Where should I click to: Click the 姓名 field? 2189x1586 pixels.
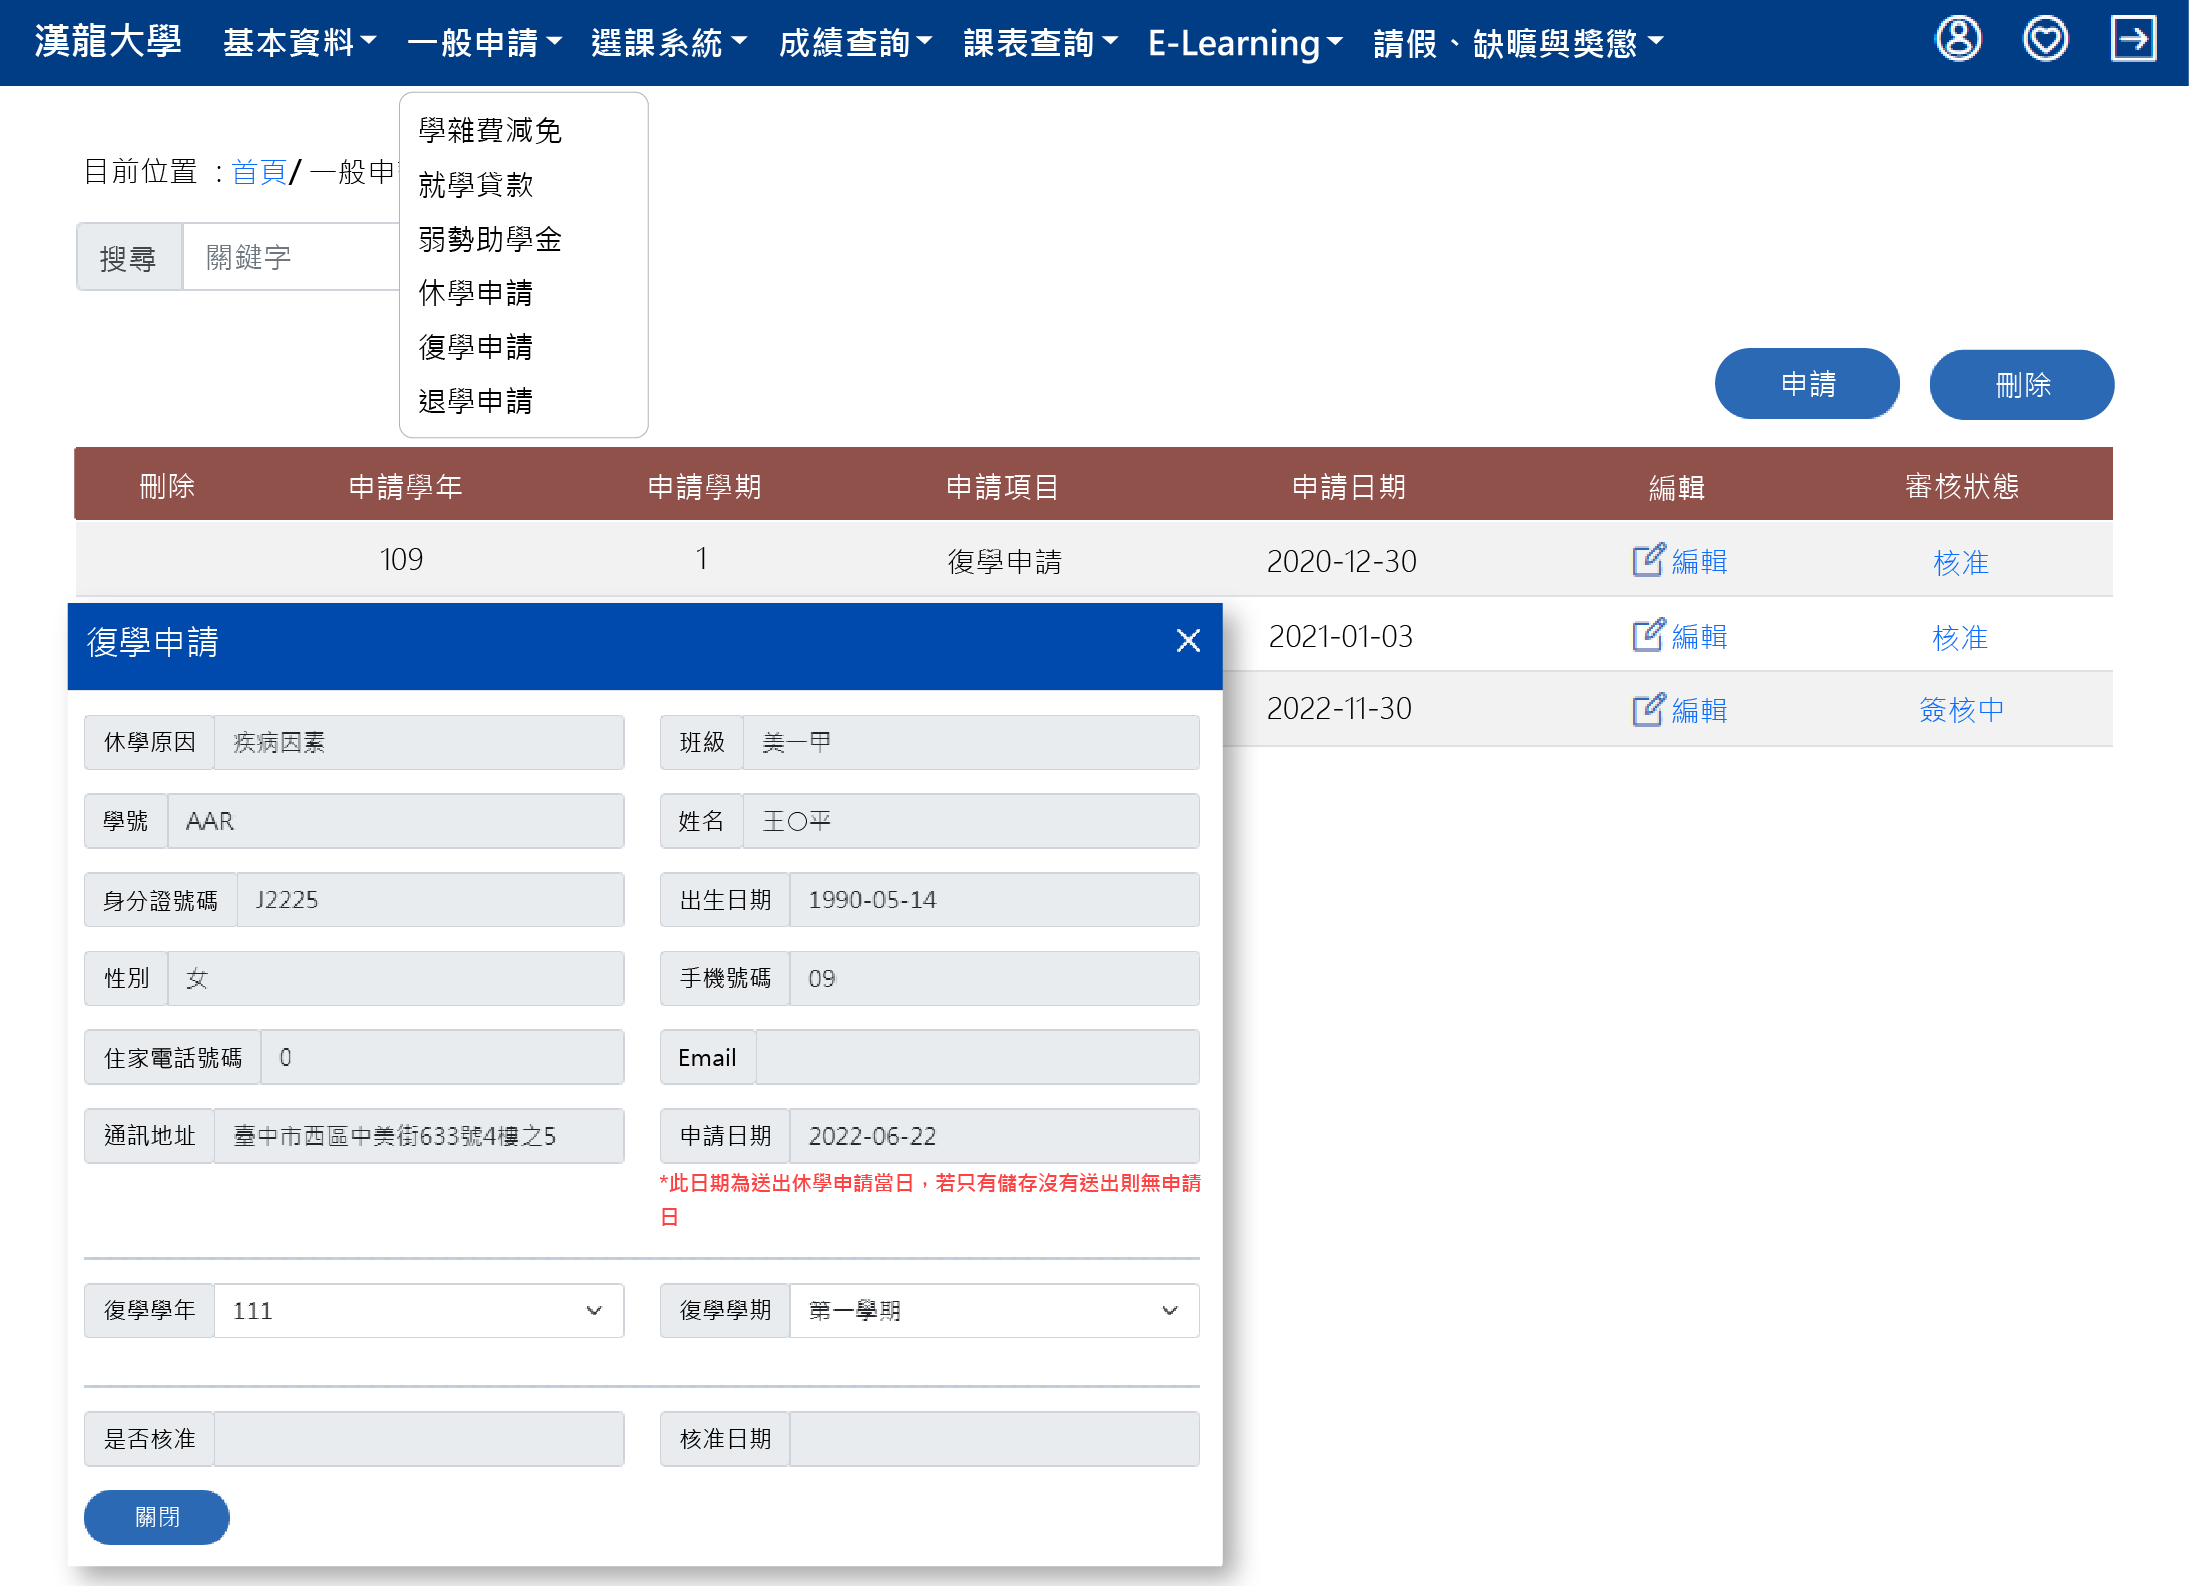coord(971,821)
